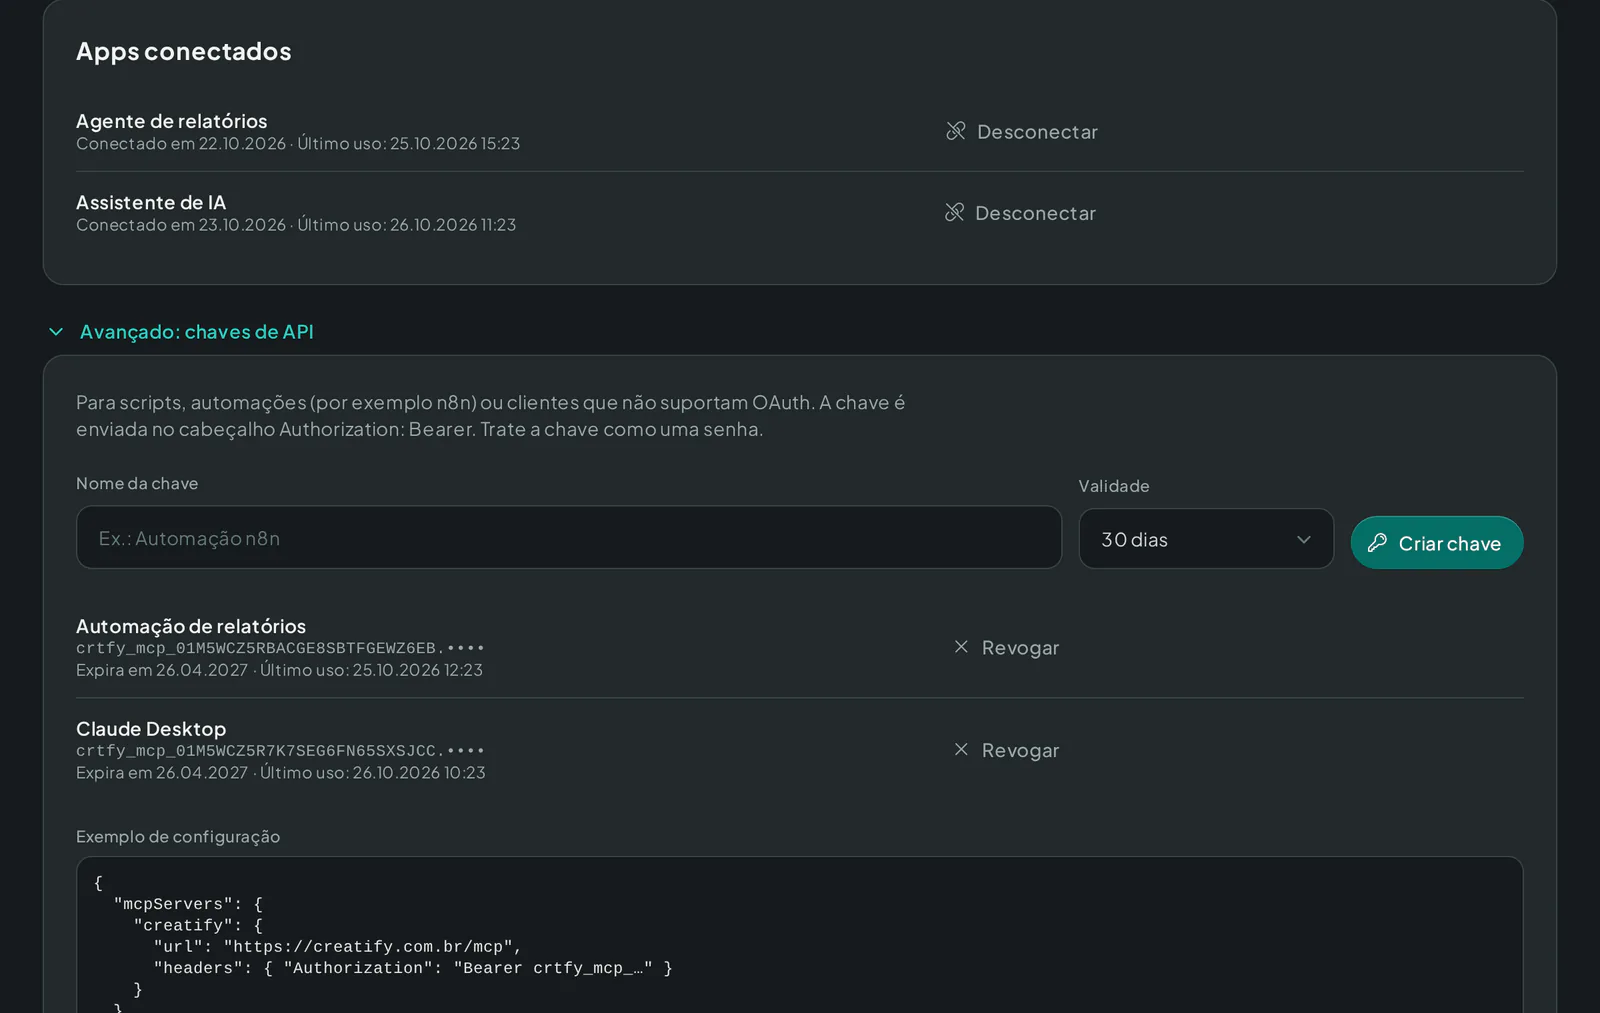Focus the Nome da chave input field
This screenshot has width=1600, height=1013.
pos(569,538)
